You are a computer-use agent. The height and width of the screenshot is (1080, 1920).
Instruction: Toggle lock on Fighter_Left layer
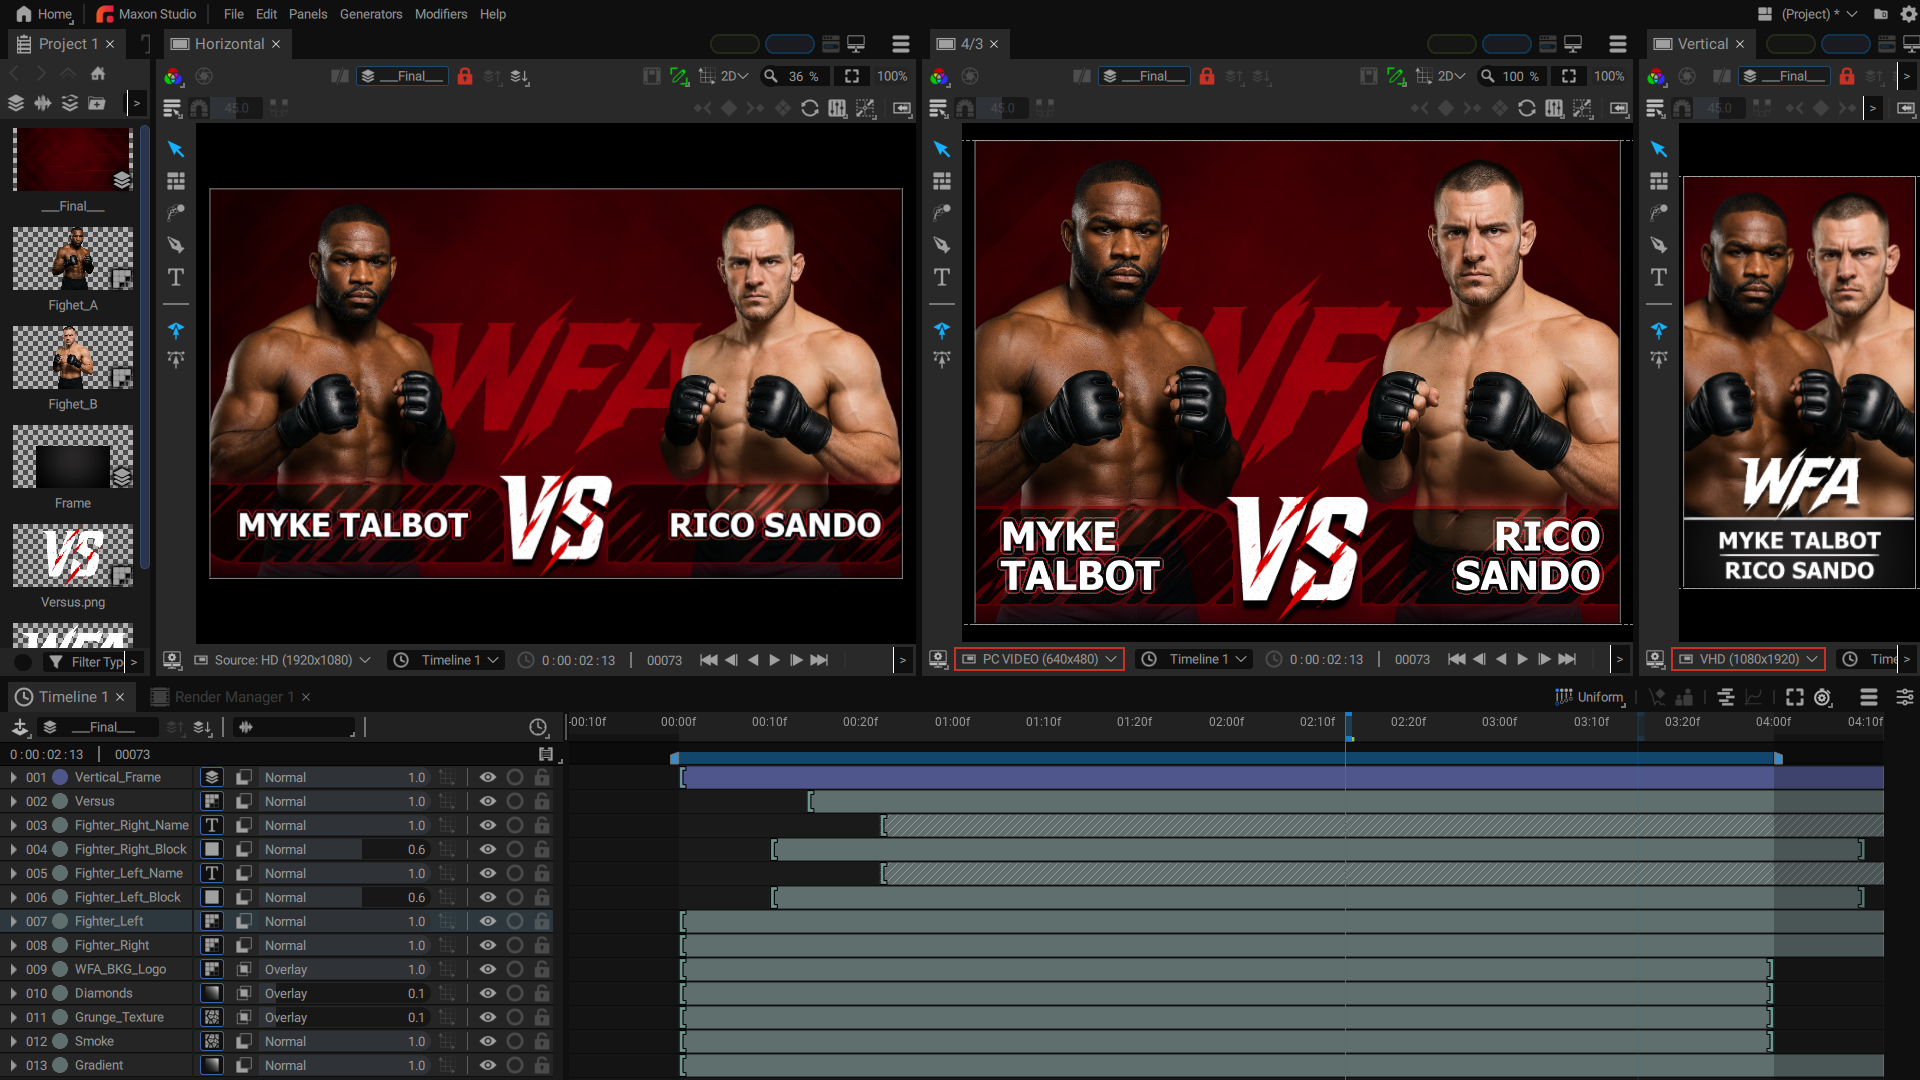click(542, 921)
